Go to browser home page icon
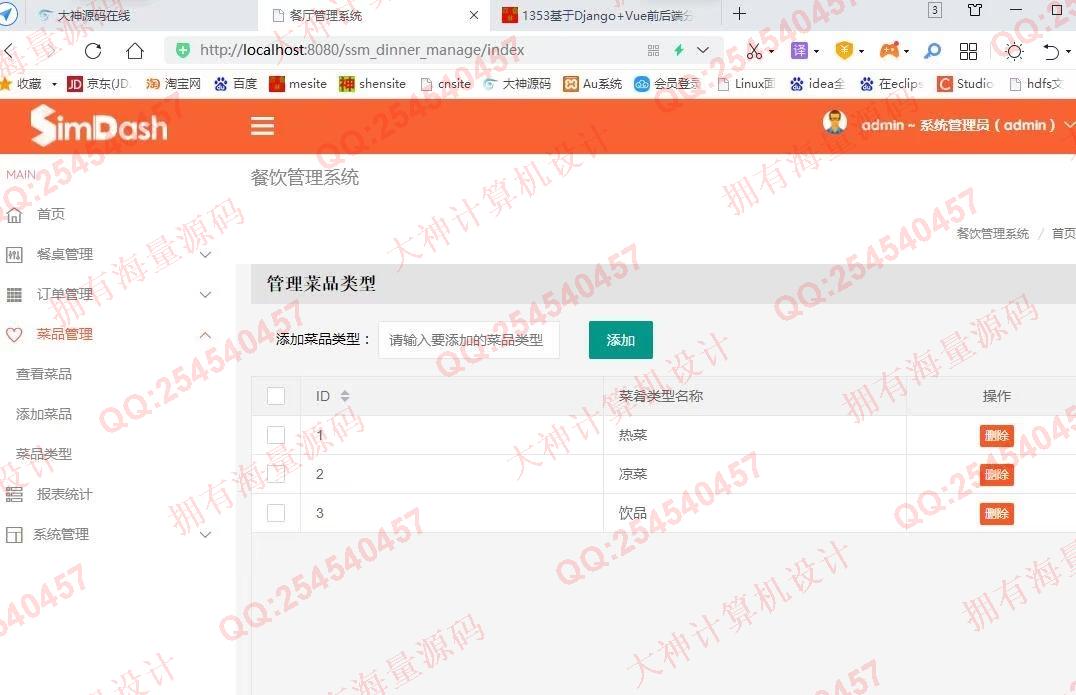 [135, 51]
